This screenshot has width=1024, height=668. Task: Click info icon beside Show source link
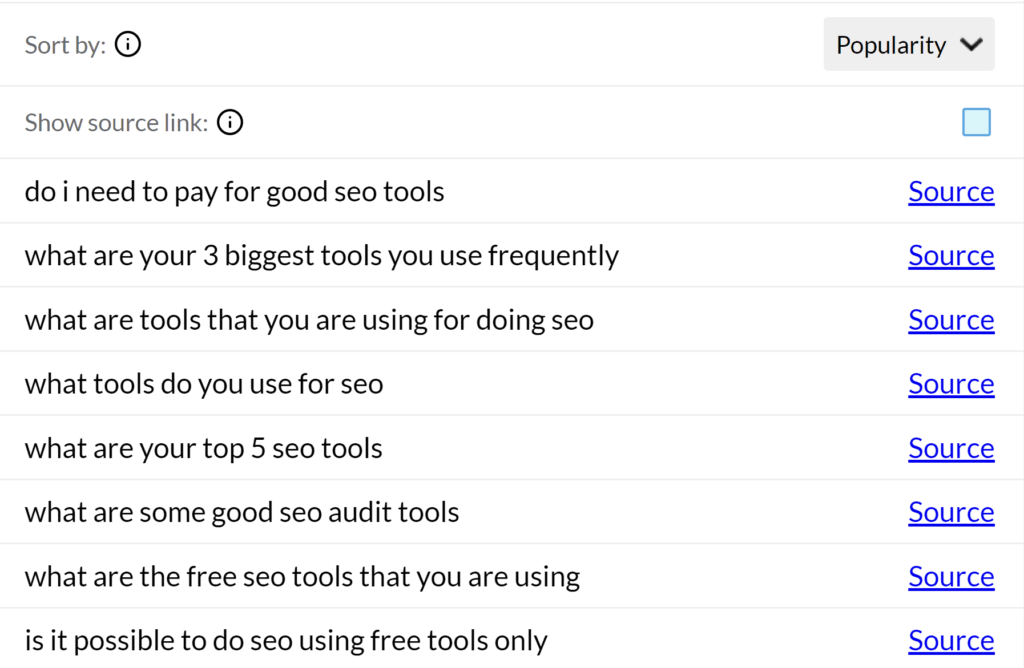point(230,123)
